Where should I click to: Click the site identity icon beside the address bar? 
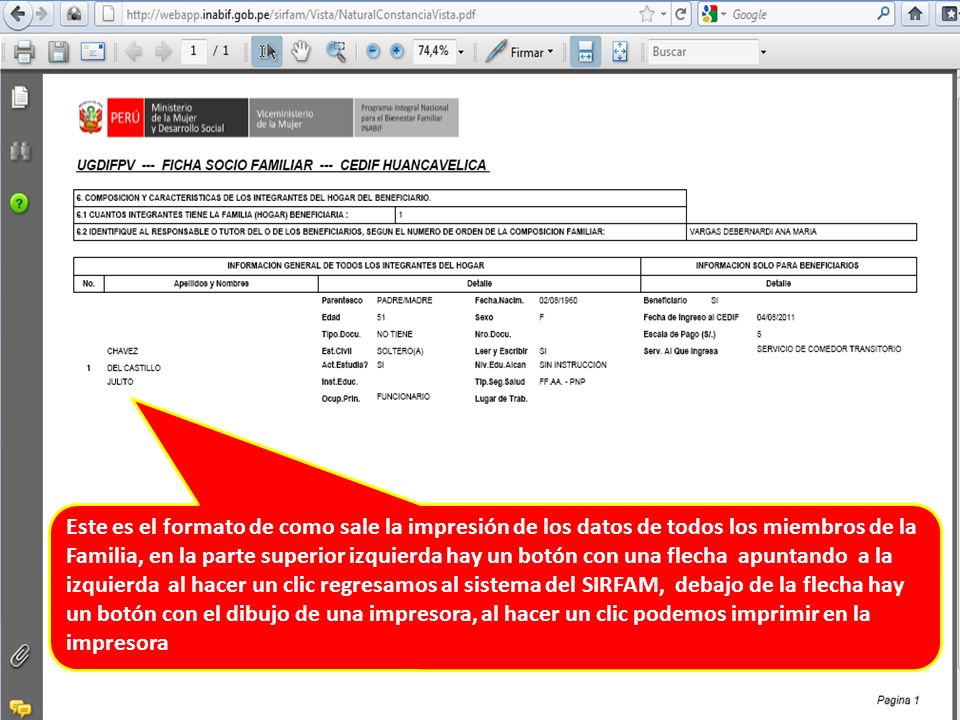point(75,13)
